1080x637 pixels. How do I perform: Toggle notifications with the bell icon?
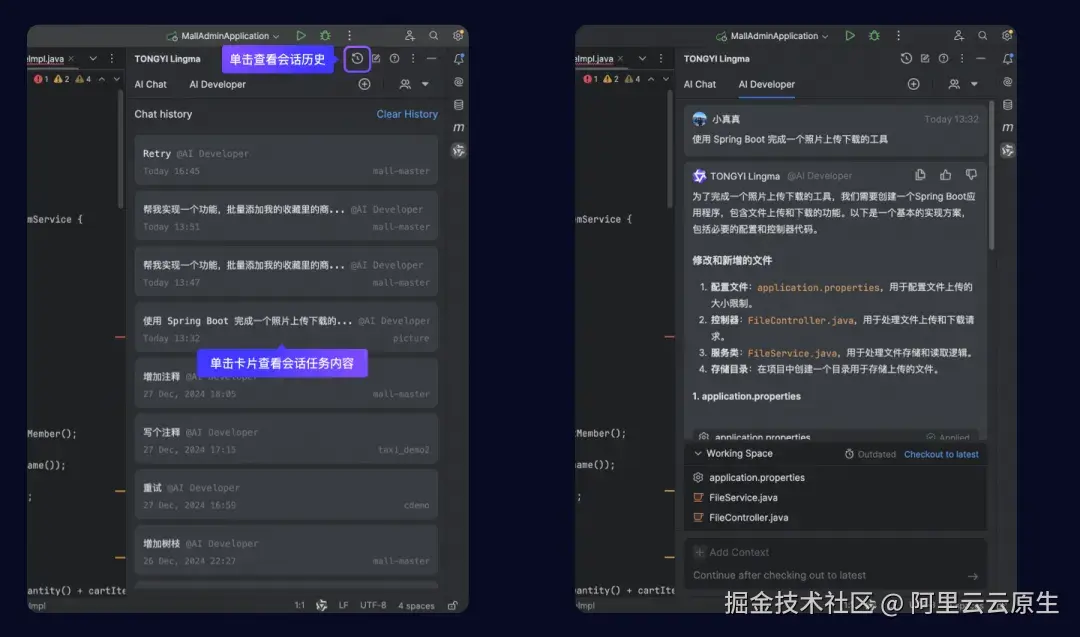point(459,59)
